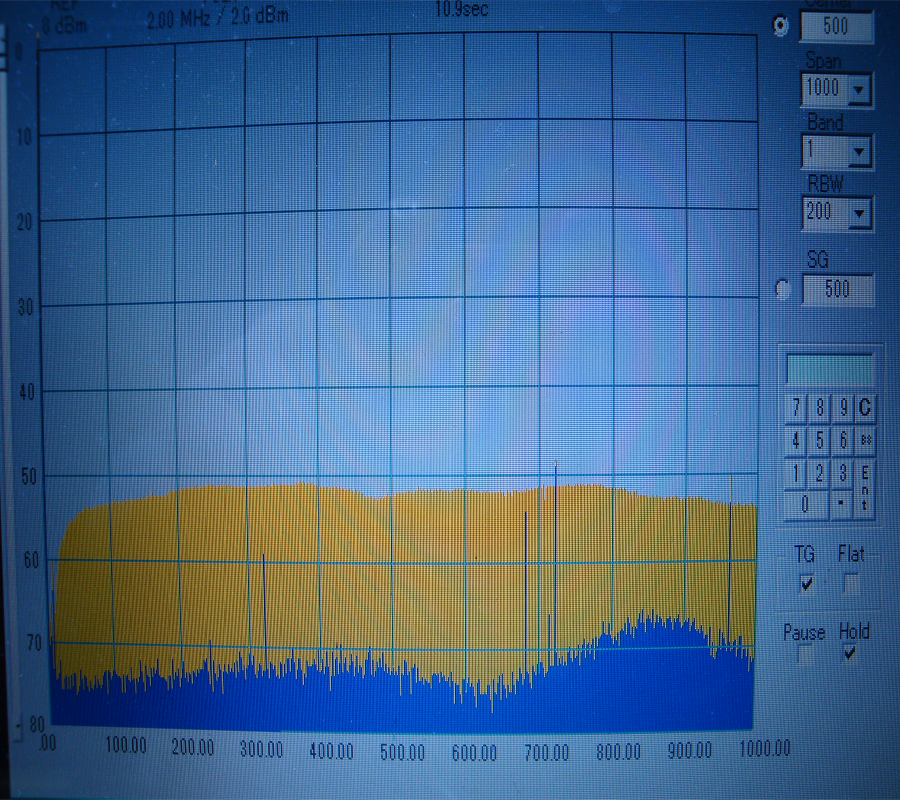Viewport: 900px width, 800px height.
Task: Select the Center frequency radio button
Action: tap(781, 27)
